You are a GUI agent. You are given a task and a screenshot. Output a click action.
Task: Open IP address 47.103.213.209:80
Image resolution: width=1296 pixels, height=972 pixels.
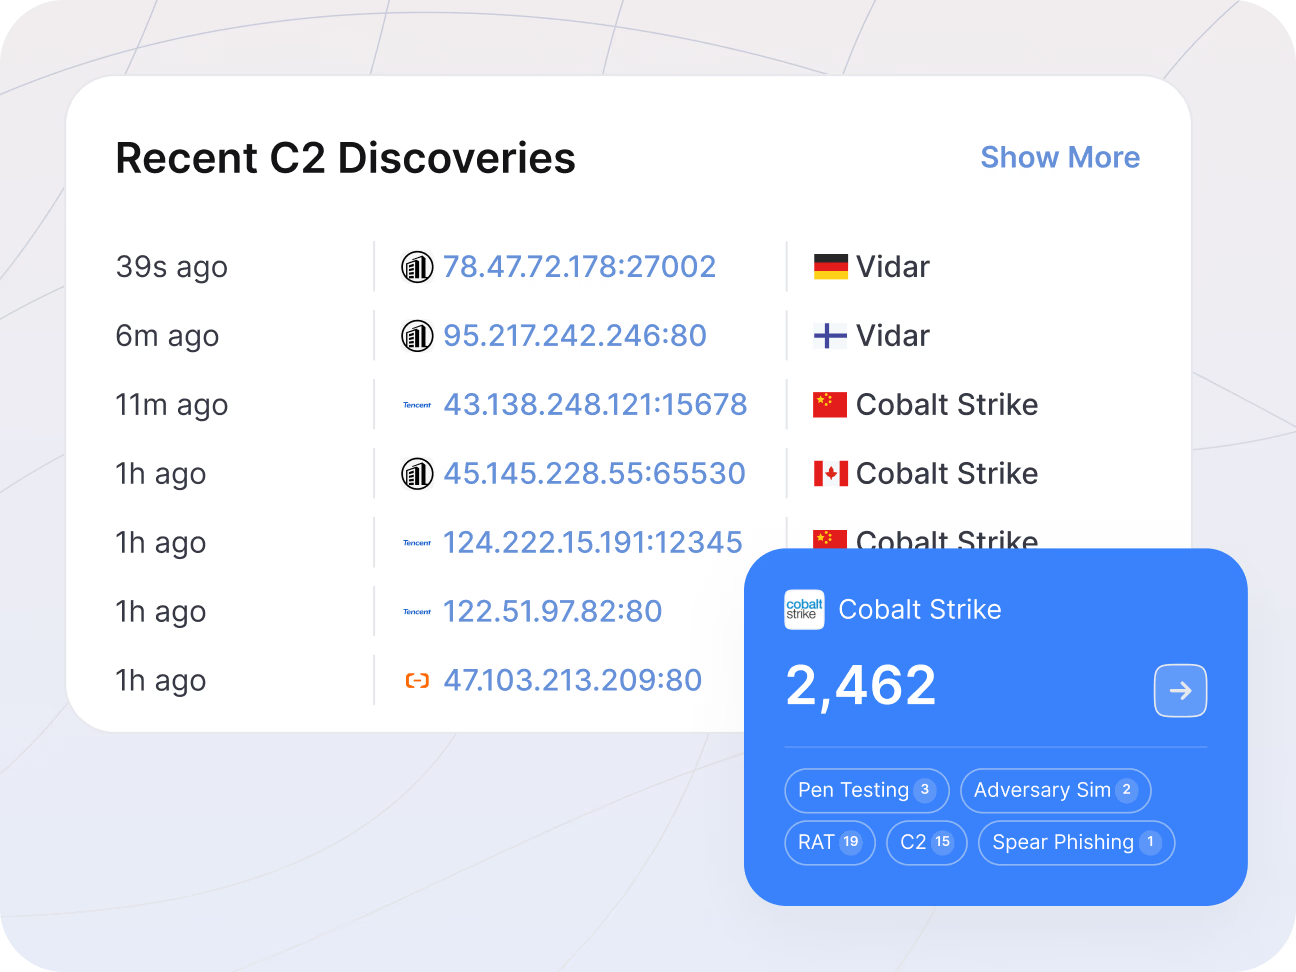(573, 680)
